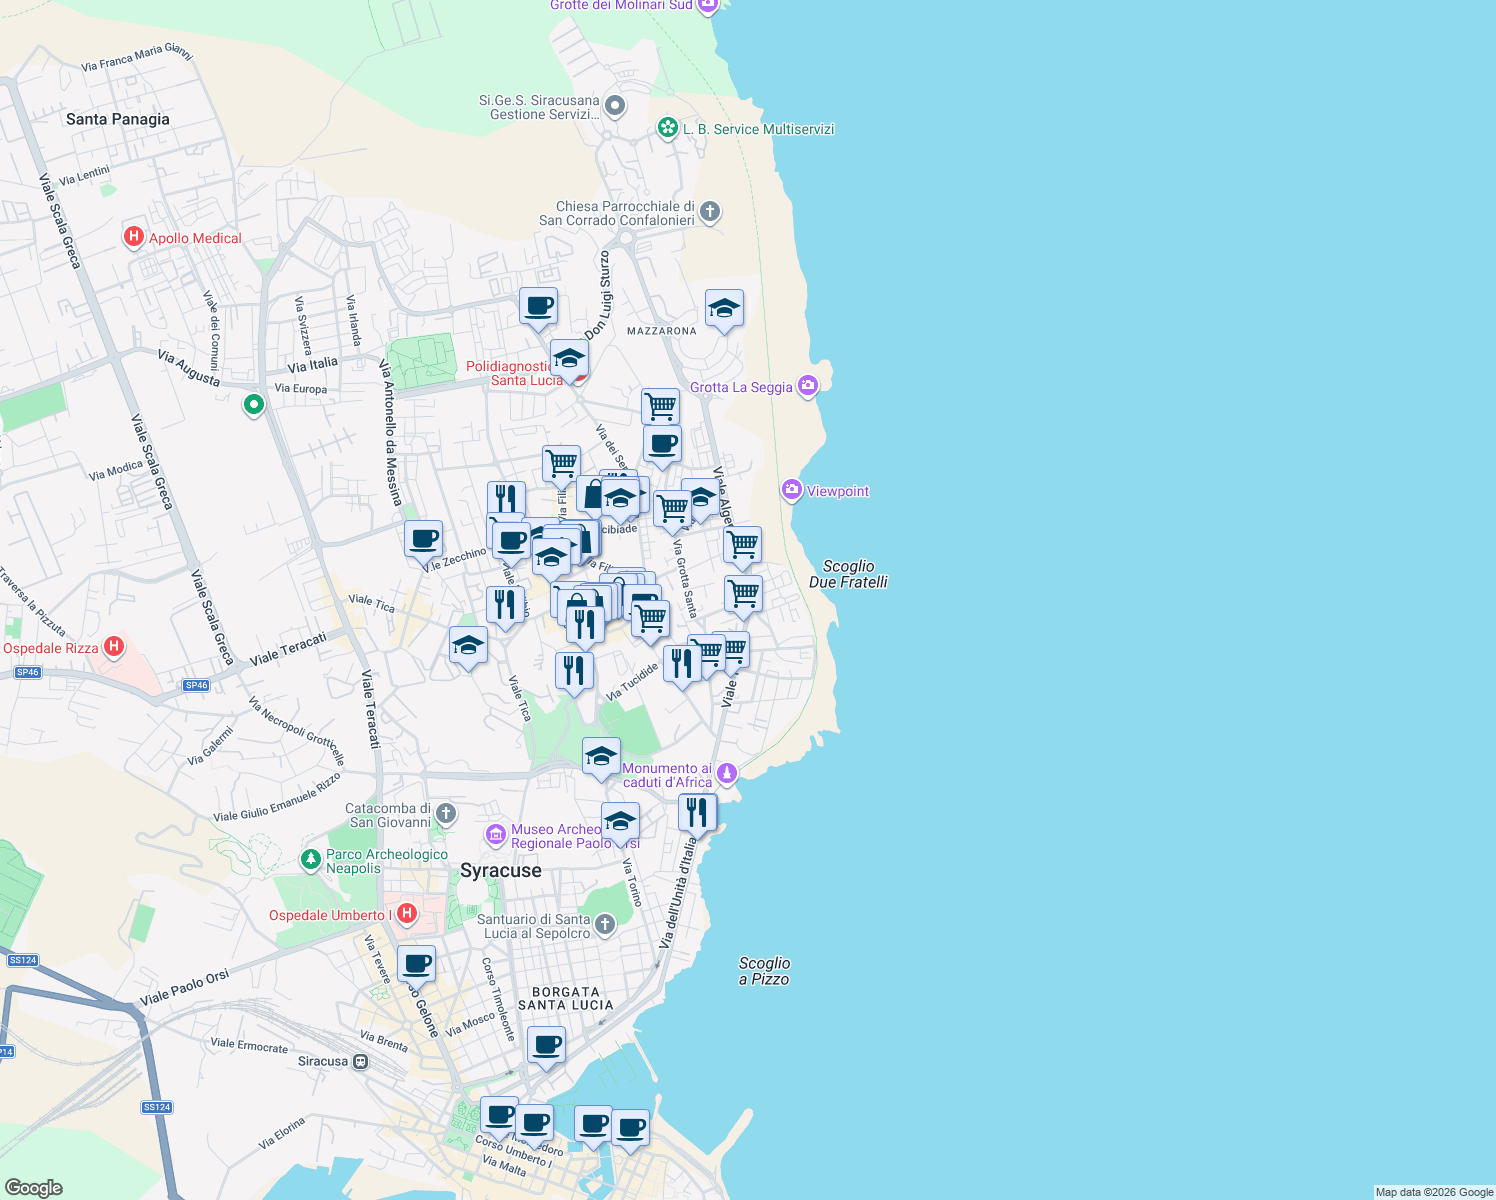Viewport: 1496px width, 1200px height.
Task: Open the Grotta La Seggia attraction pin
Action: (807, 385)
